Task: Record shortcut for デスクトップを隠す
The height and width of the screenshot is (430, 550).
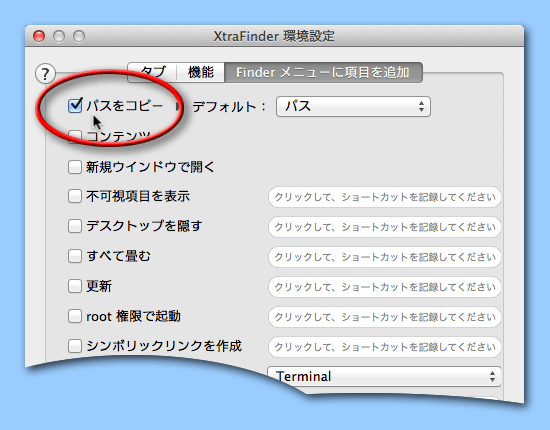Action: [385, 227]
